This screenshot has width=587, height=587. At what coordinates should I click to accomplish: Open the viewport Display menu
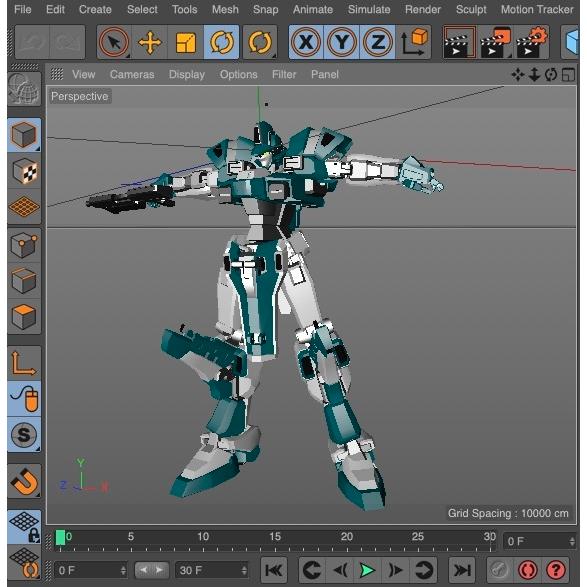tap(187, 74)
